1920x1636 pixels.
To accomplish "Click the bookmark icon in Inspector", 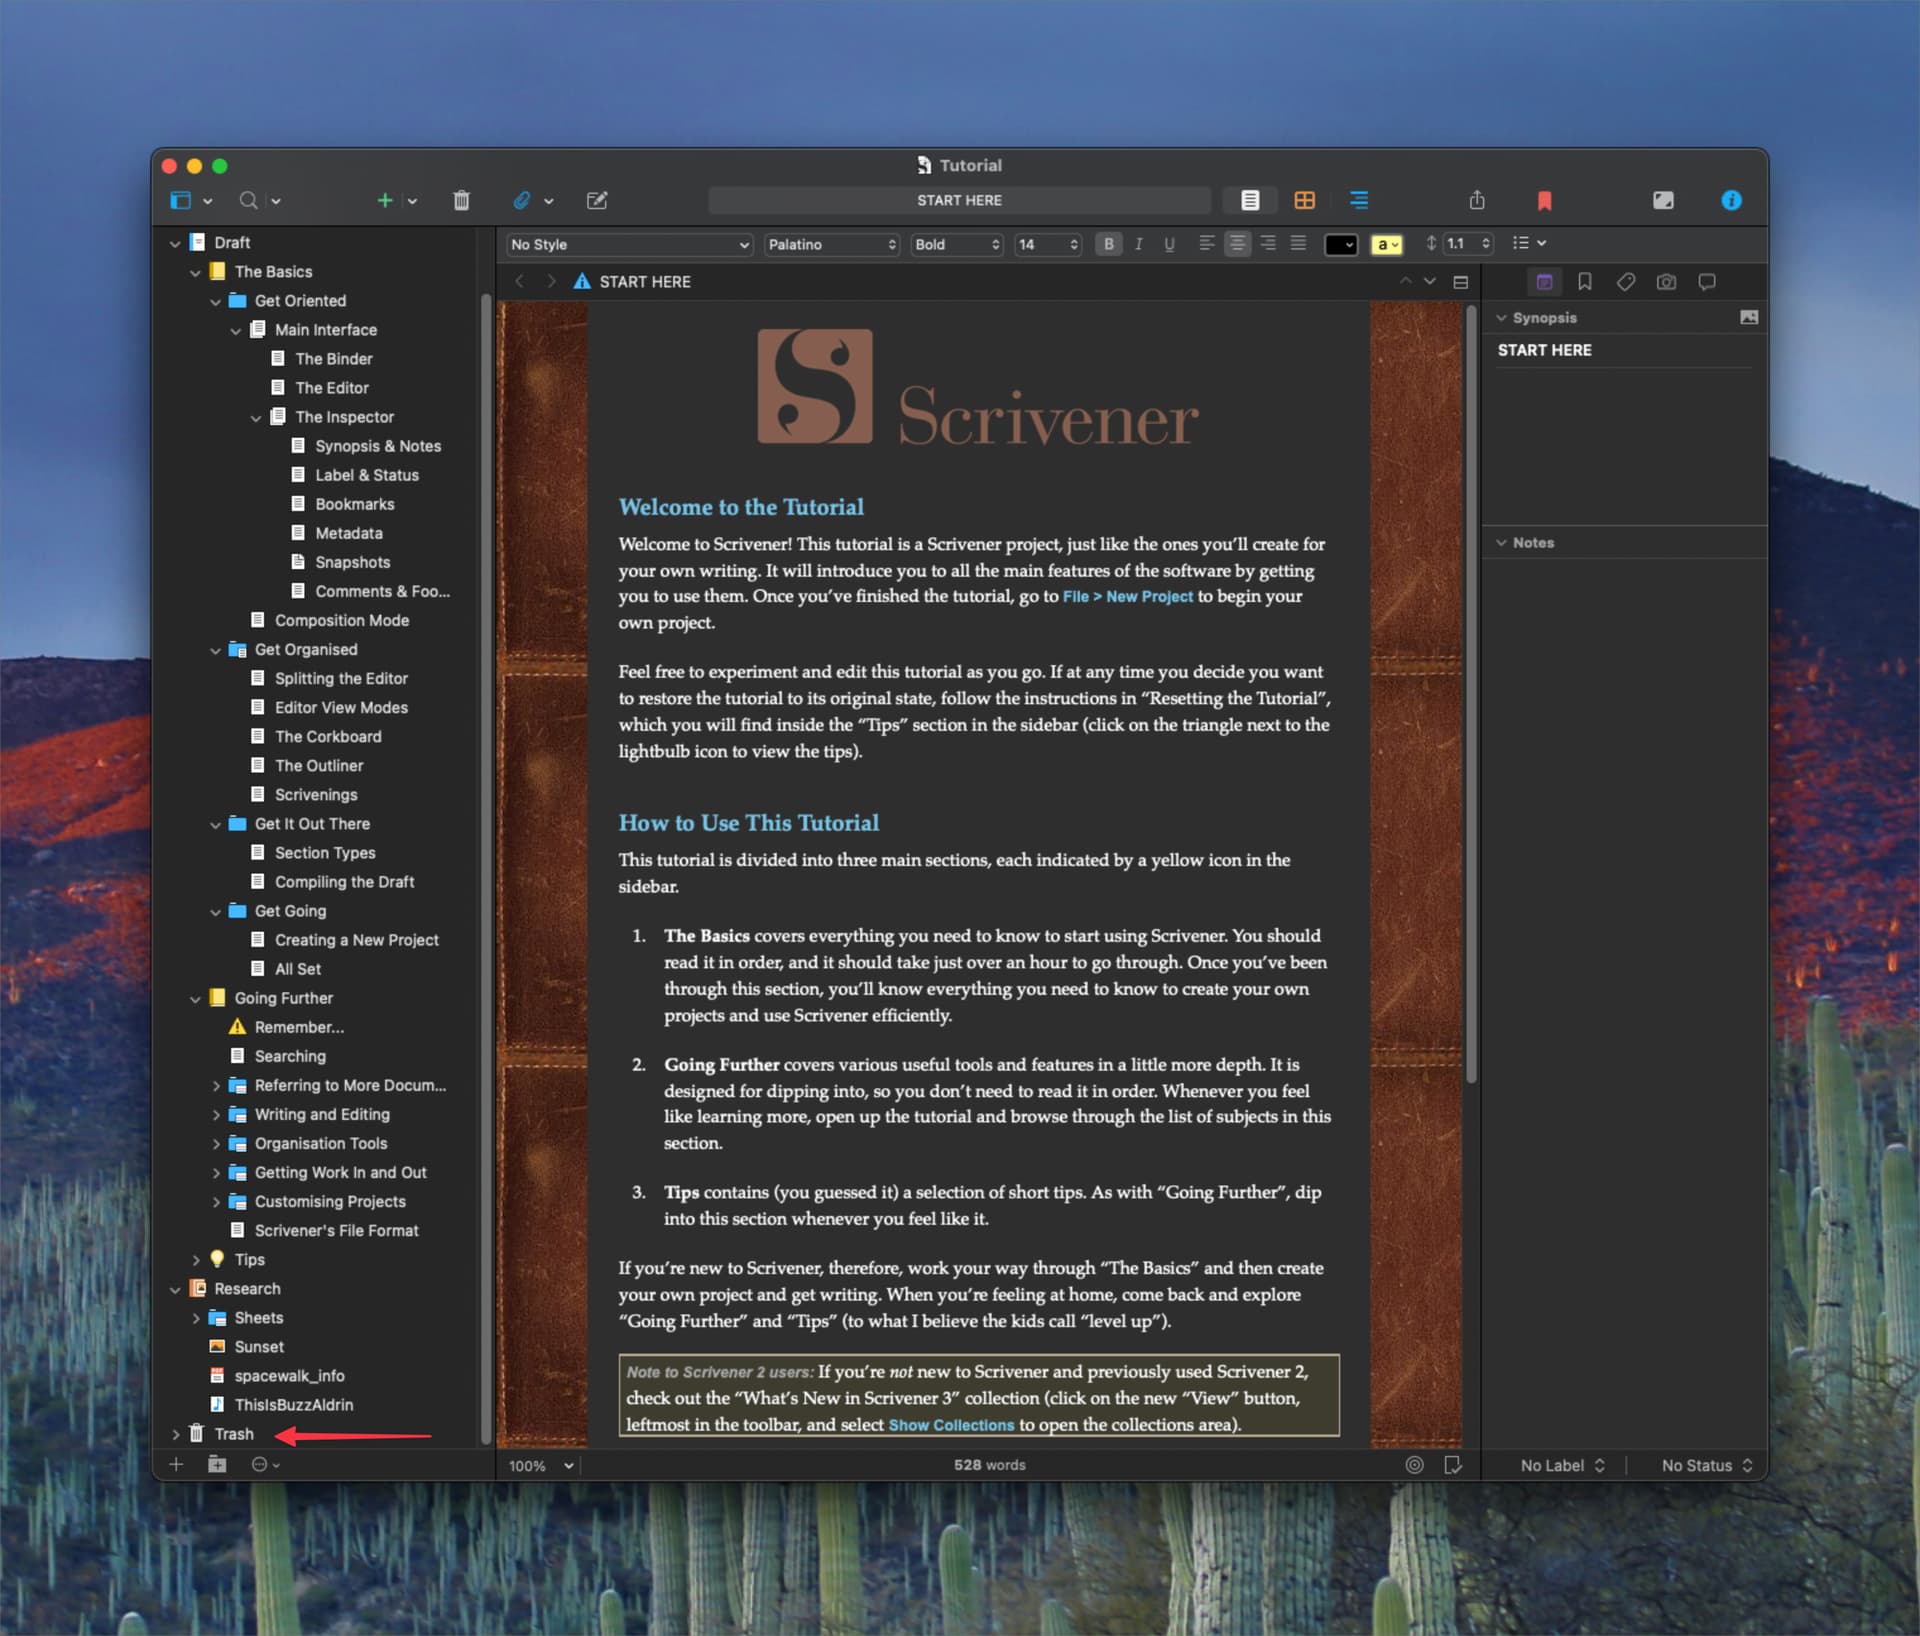I will tap(1582, 281).
